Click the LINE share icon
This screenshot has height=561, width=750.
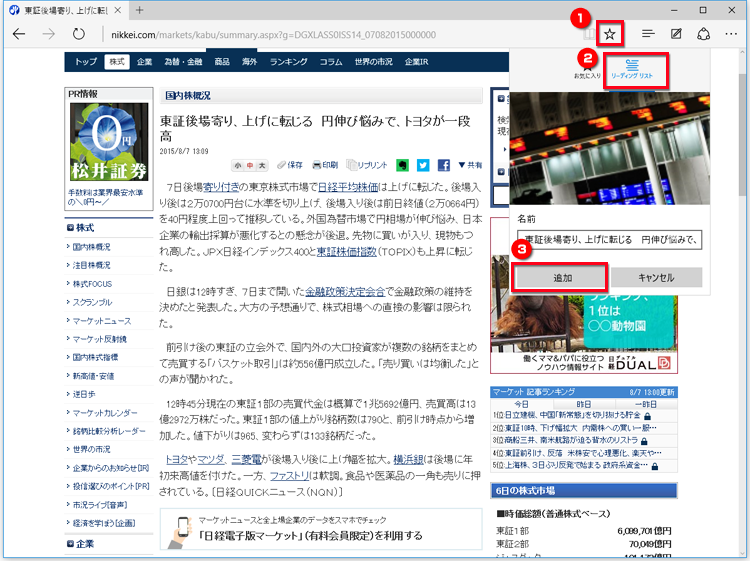tap(402, 165)
